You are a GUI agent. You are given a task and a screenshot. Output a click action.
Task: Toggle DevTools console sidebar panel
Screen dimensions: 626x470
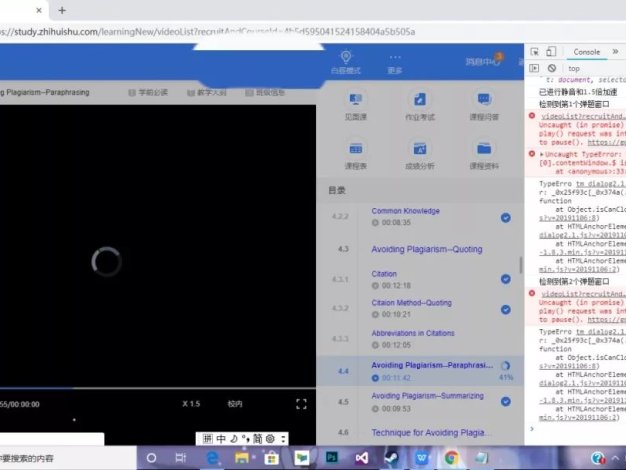(533, 68)
